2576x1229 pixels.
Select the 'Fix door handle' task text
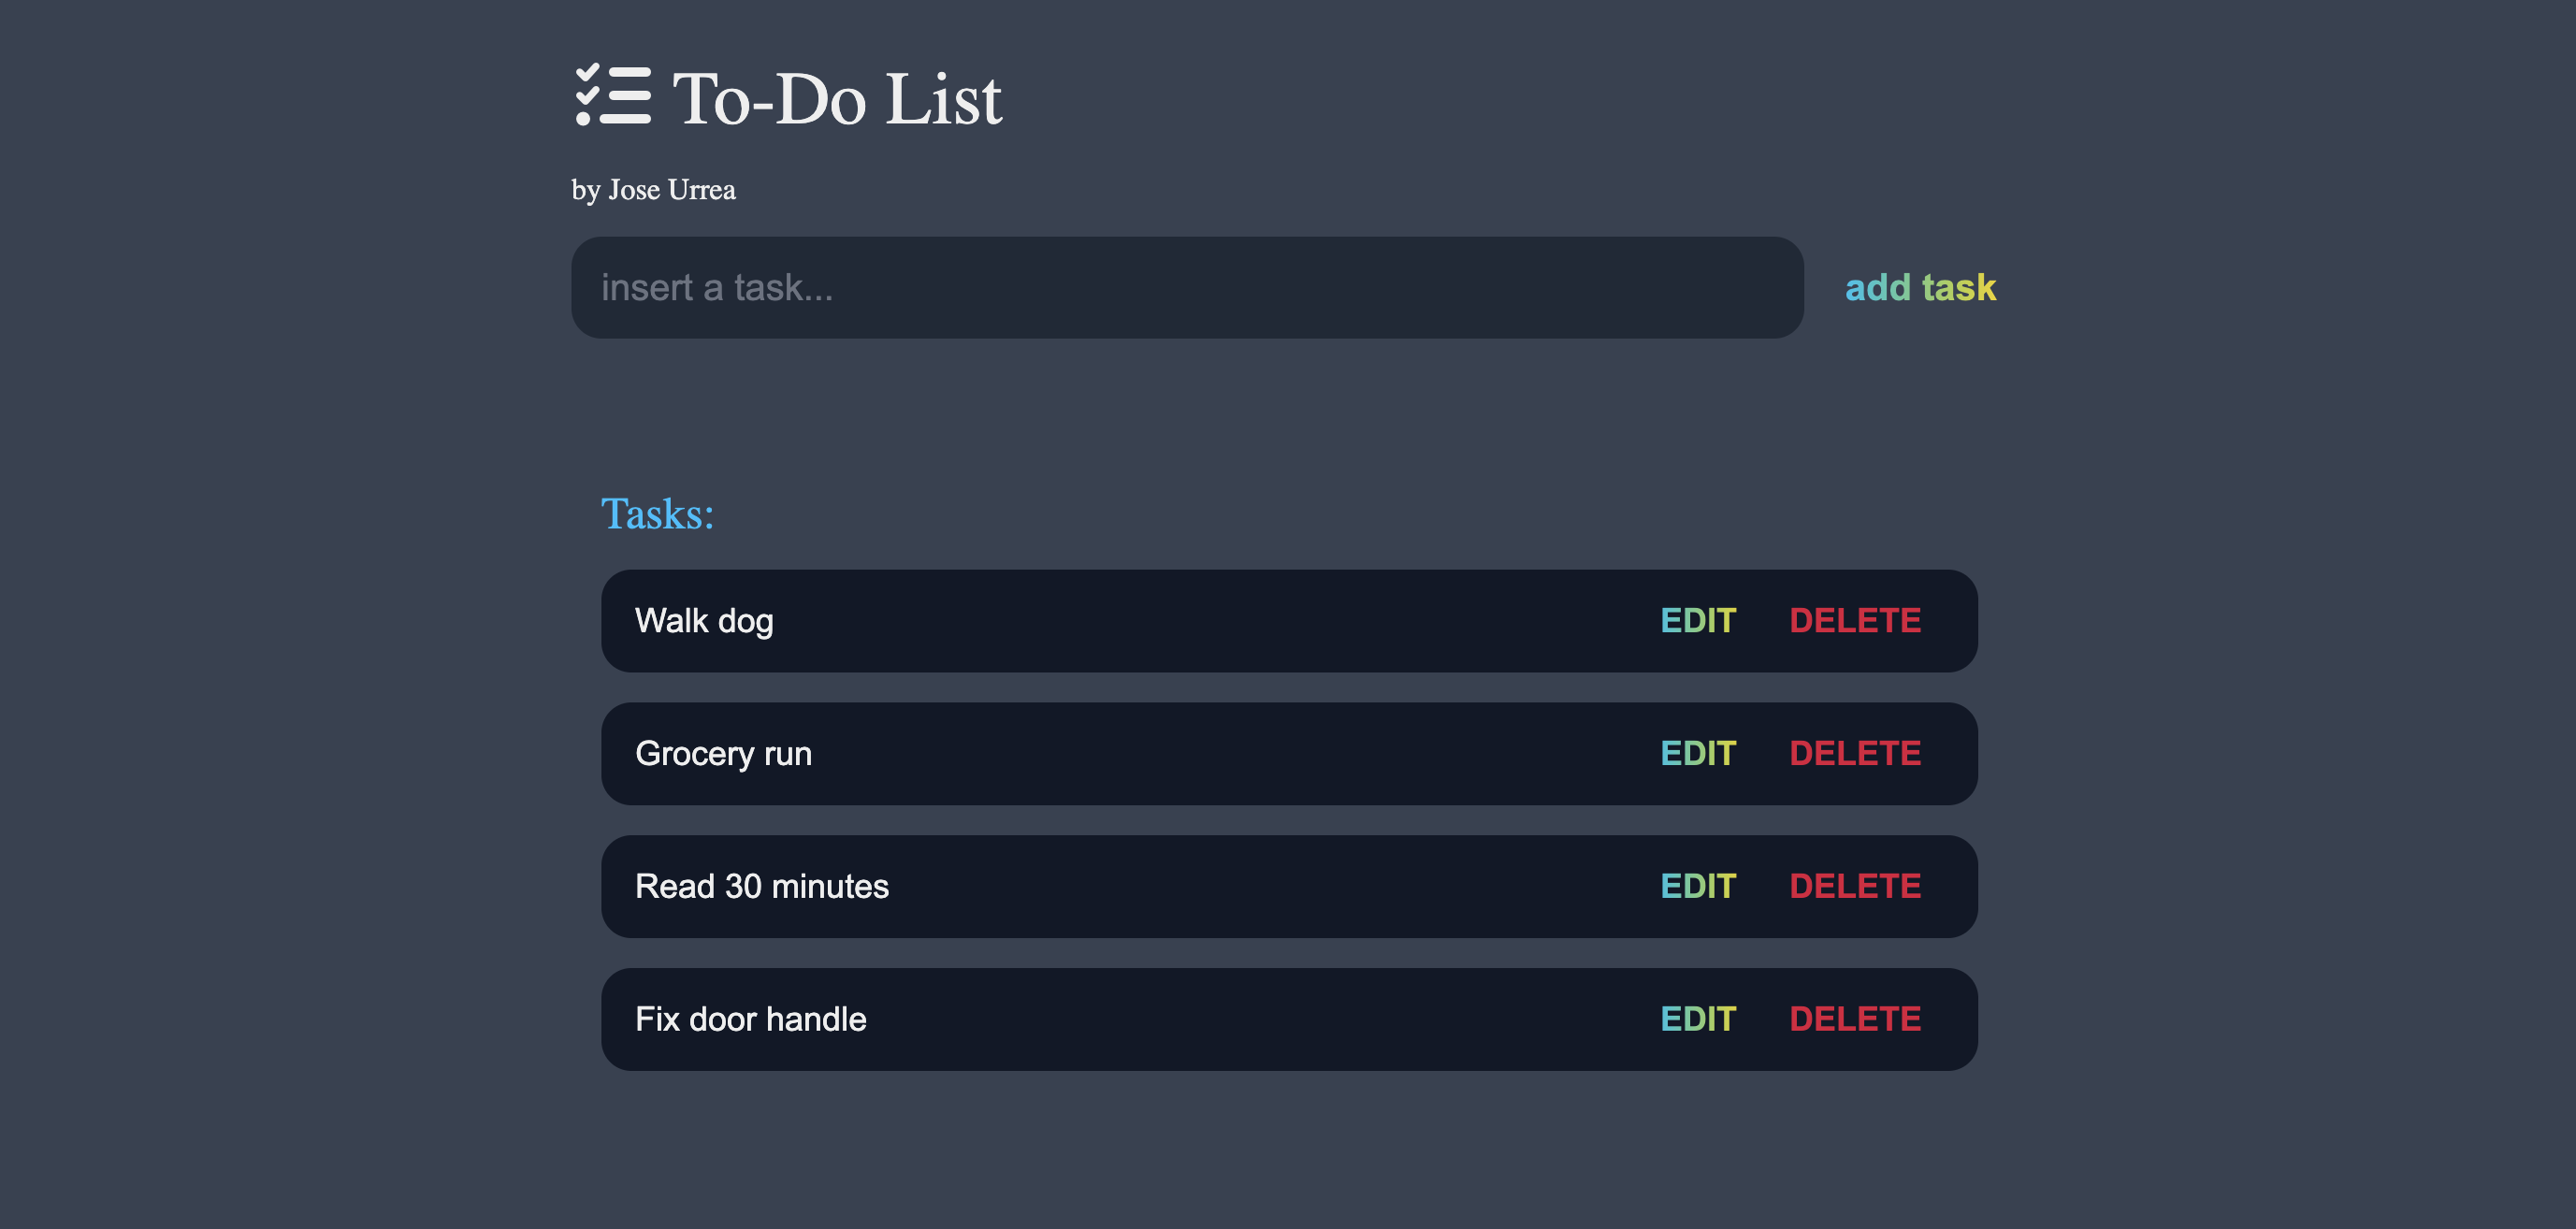pyautogui.click(x=750, y=1020)
